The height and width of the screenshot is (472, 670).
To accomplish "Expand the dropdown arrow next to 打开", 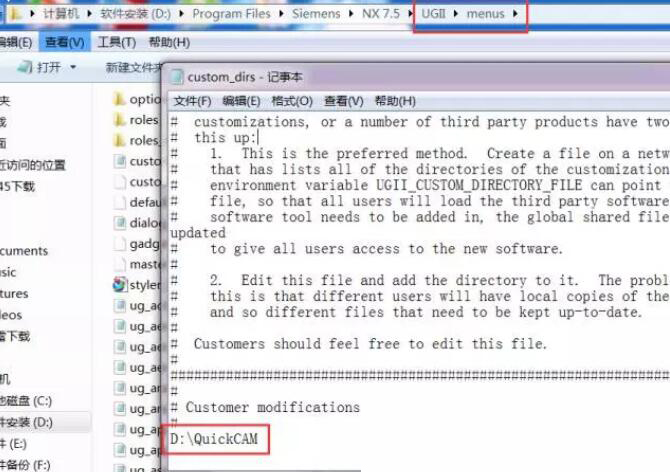I will (x=73, y=67).
